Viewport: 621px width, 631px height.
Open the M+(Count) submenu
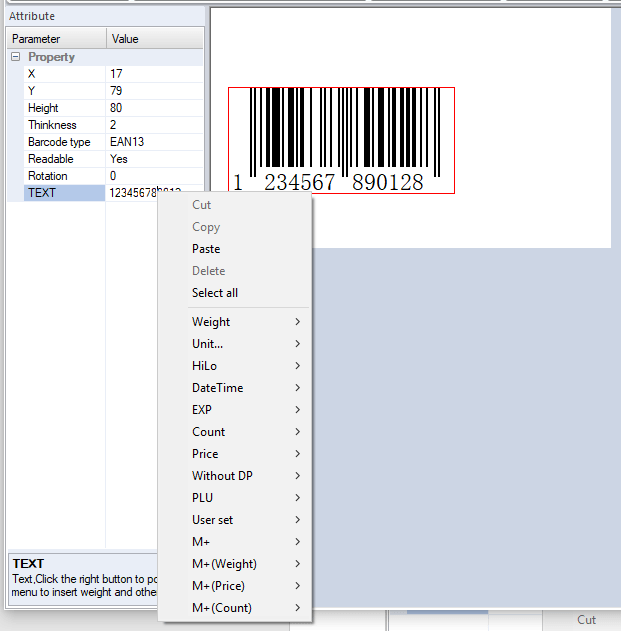(234, 608)
